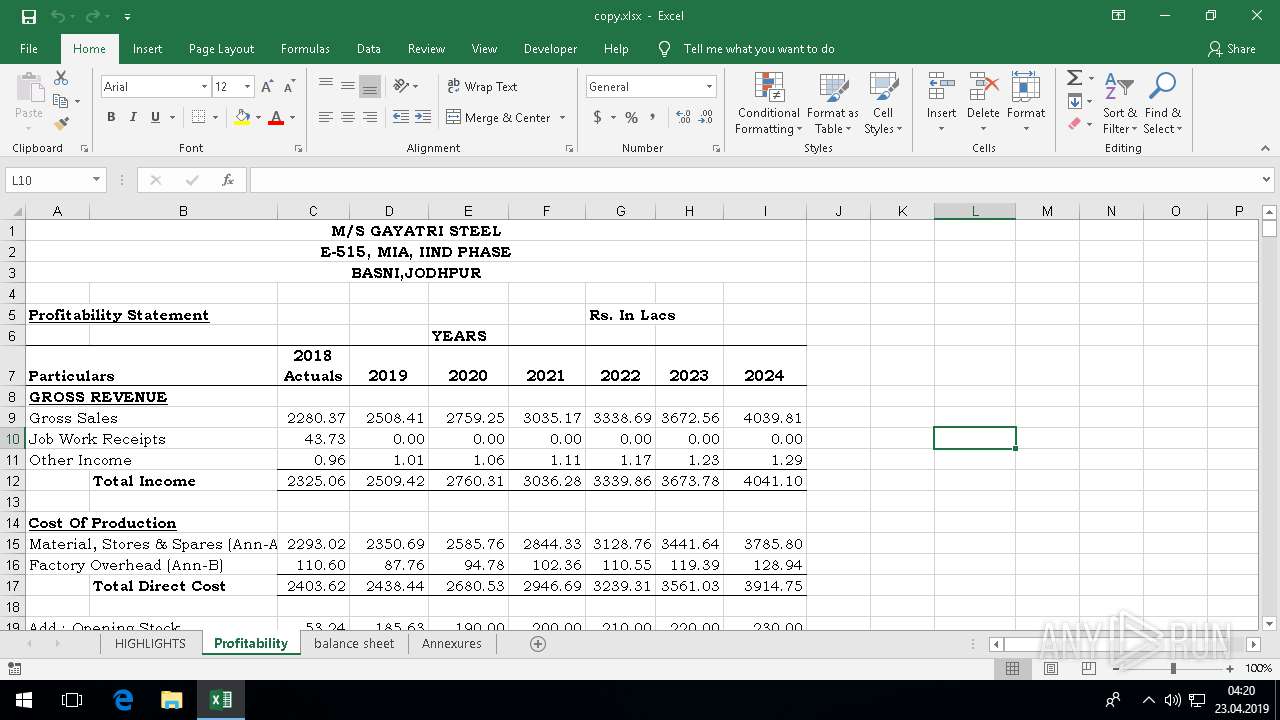The width and height of the screenshot is (1280, 720).
Task: Adjust the zoom slider in status bar
Action: (1173, 668)
